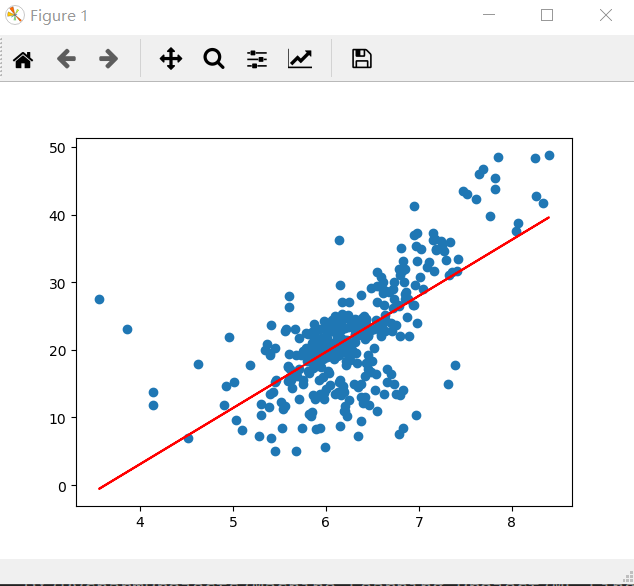The height and width of the screenshot is (586, 634).
Task: Click the x-axis tick label '8'
Action: coord(511,522)
